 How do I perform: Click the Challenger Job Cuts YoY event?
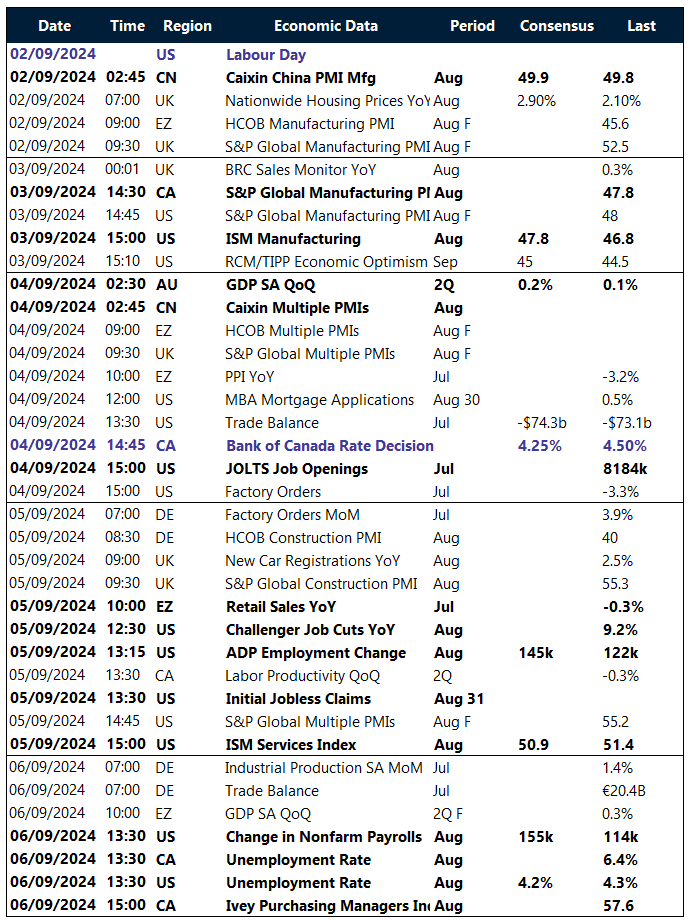pos(310,630)
